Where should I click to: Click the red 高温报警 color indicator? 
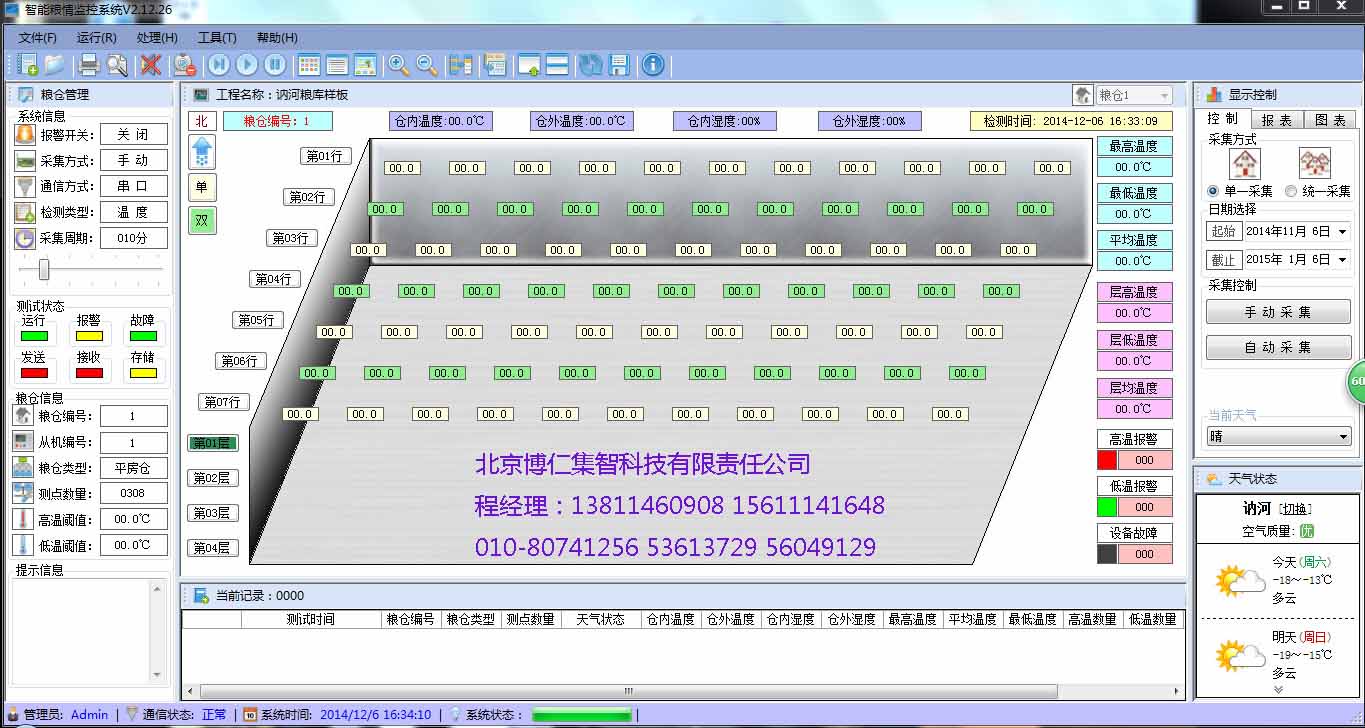(x=1107, y=460)
